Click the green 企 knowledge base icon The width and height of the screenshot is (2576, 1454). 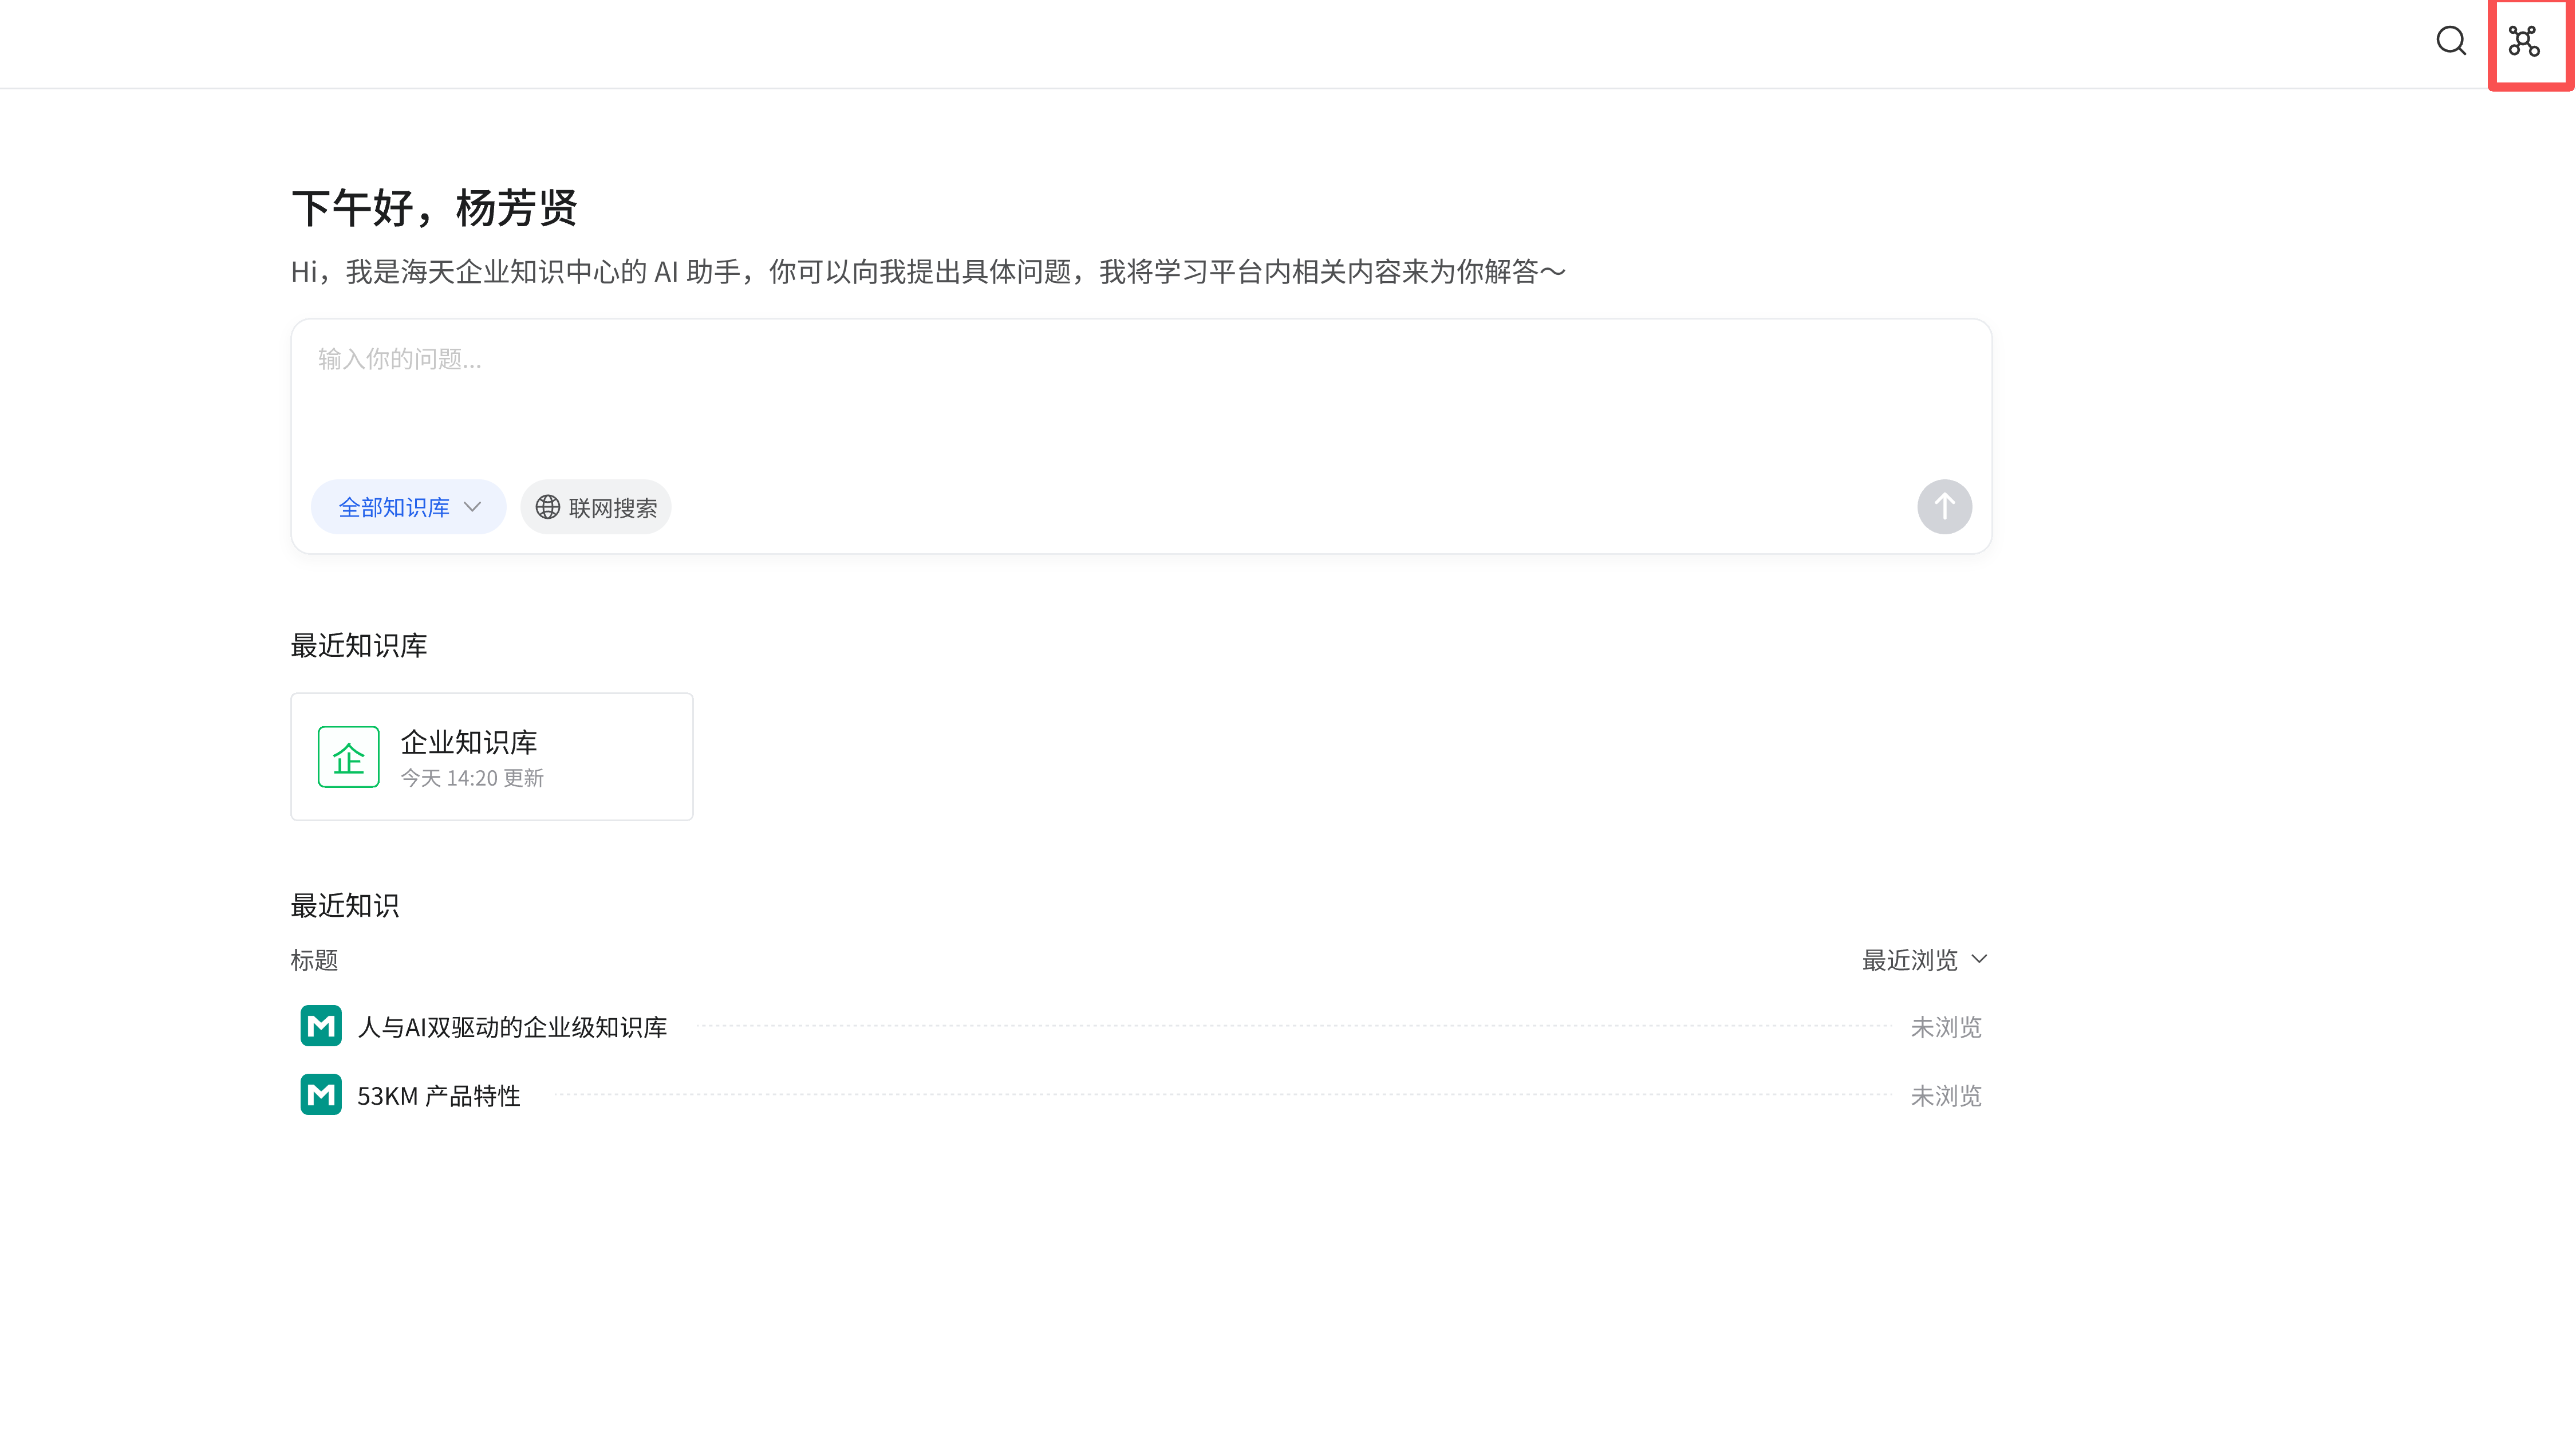pos(348,757)
